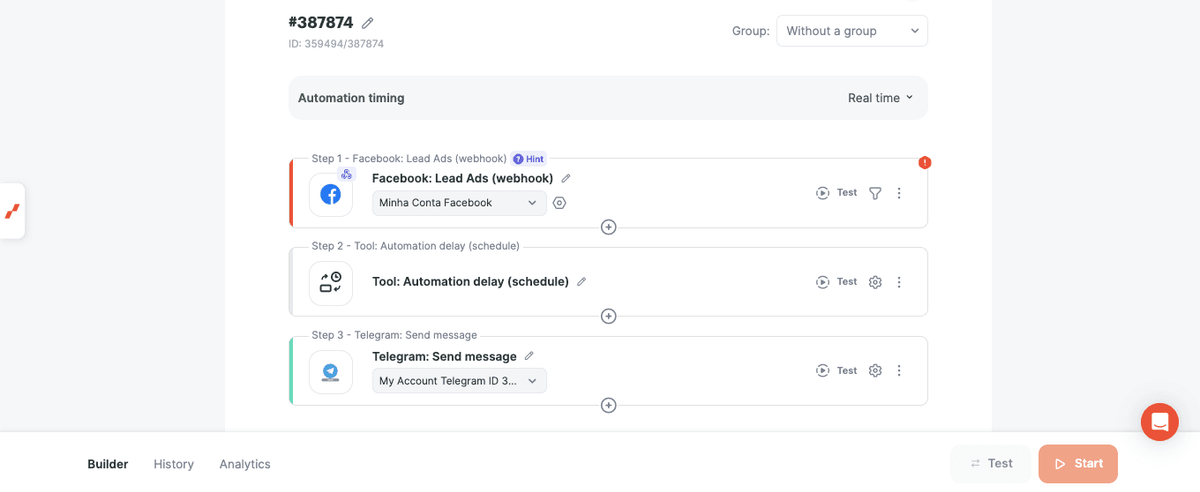Open Facebook account settings gear icon
This screenshot has width=1200, height=492.
pyautogui.click(x=560, y=203)
